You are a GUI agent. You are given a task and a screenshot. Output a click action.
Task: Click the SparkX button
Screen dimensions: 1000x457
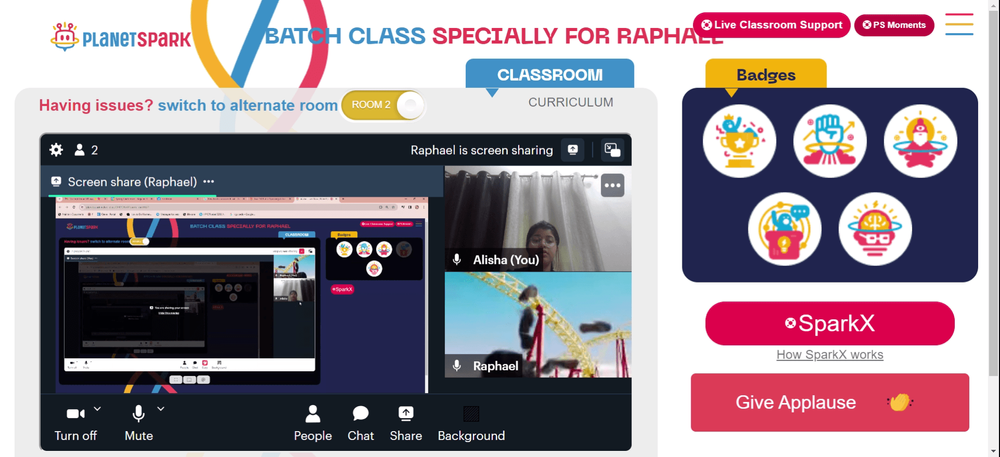click(830, 324)
